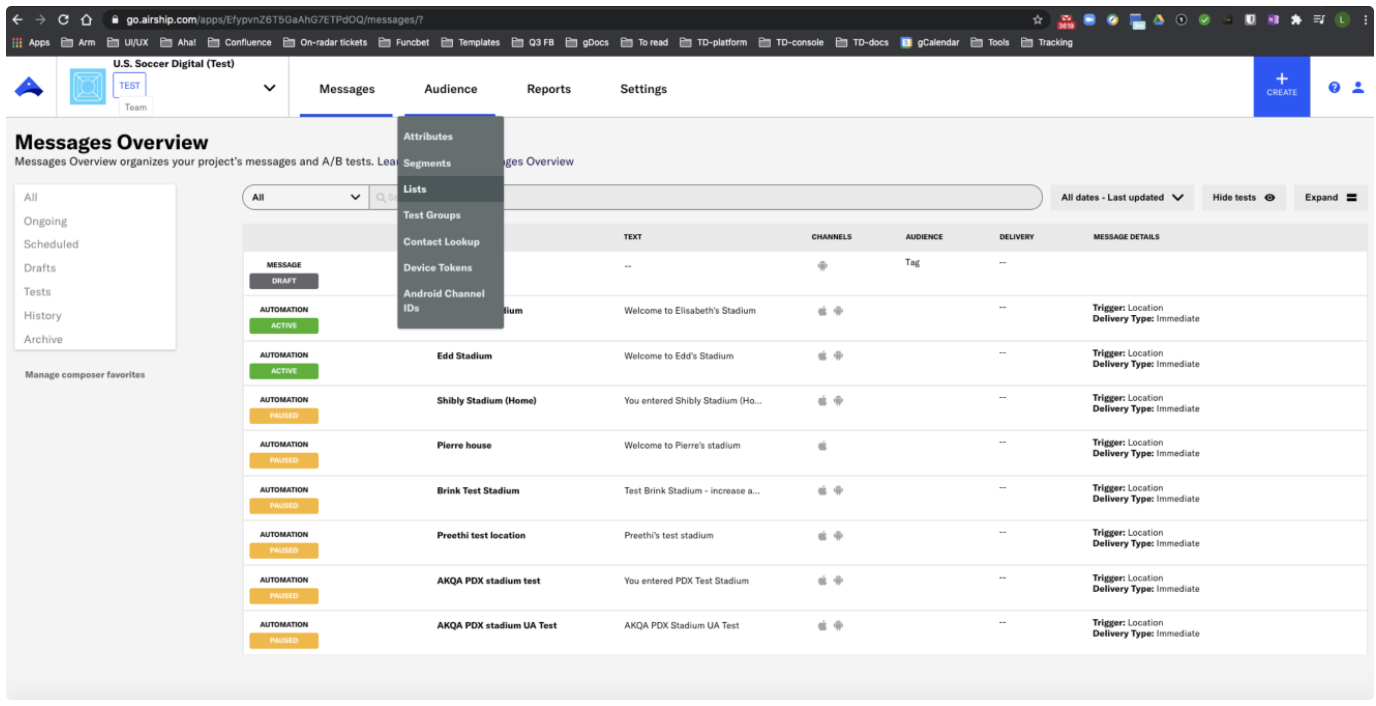The image size is (1376, 706).
Task: Reload the page with browser refresh icon
Action: tap(63, 20)
